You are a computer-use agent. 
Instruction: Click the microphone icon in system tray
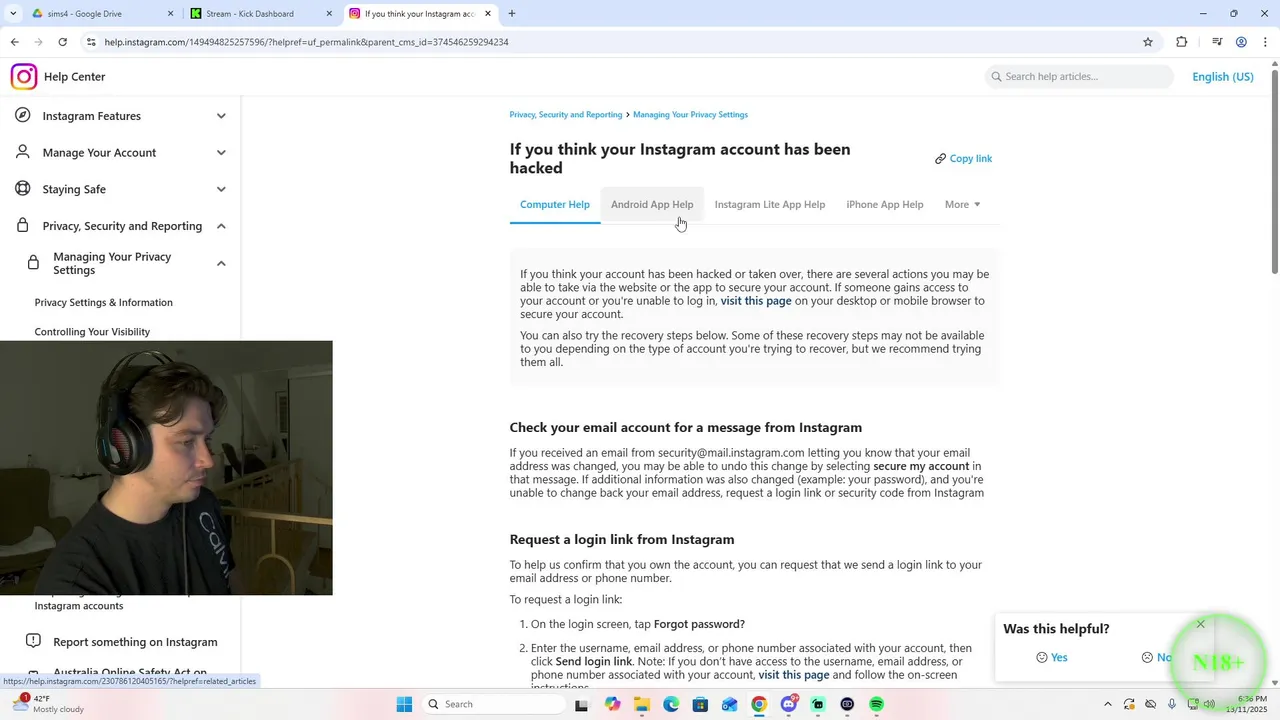tap(1172, 704)
